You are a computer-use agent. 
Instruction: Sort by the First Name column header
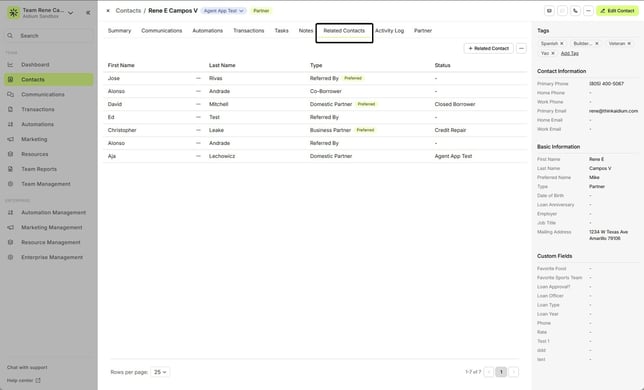click(x=121, y=65)
